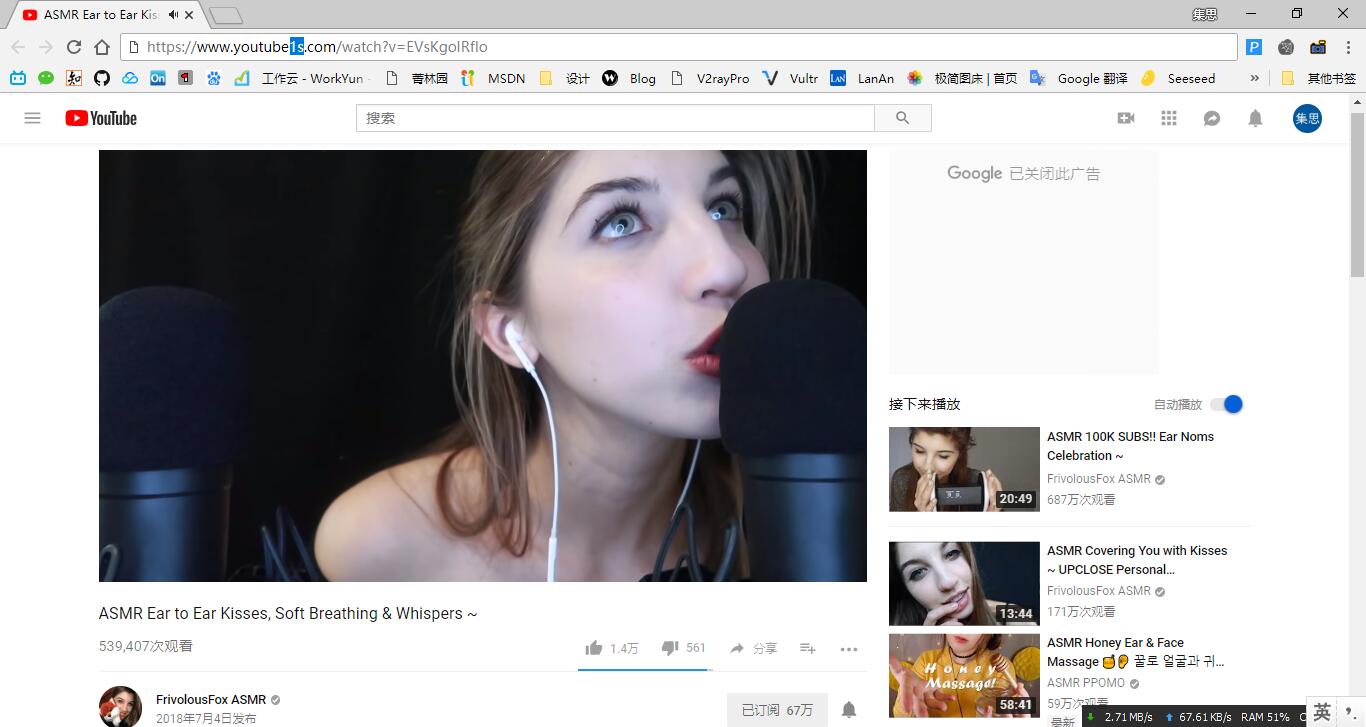Open the YouTube messages share icon
Image resolution: width=1366 pixels, height=727 pixels.
[x=1212, y=118]
